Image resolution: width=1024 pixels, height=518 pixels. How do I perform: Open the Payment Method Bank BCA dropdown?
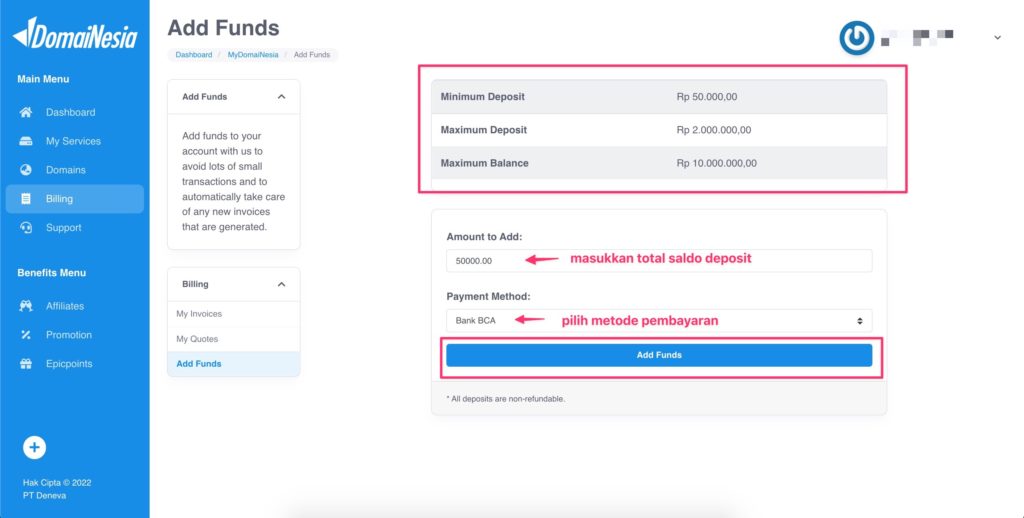click(659, 321)
